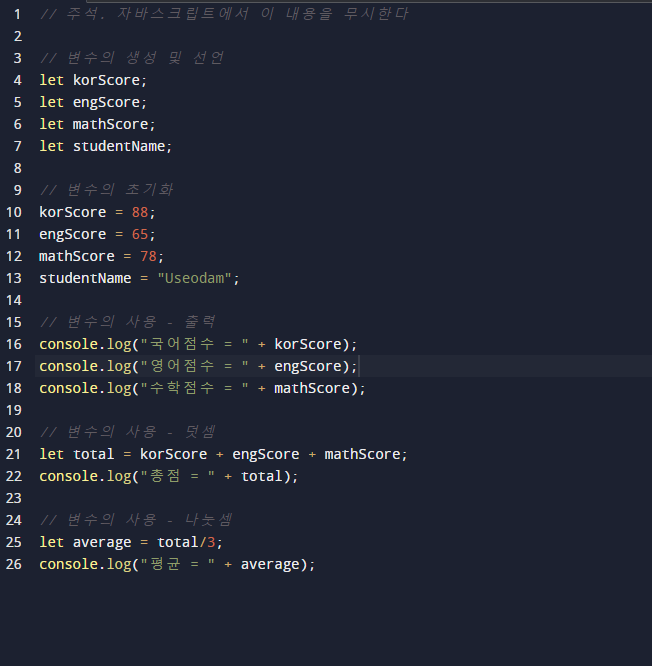Click 'korScore' in the line 4 declaration
The image size is (652, 666).
(x=106, y=80)
